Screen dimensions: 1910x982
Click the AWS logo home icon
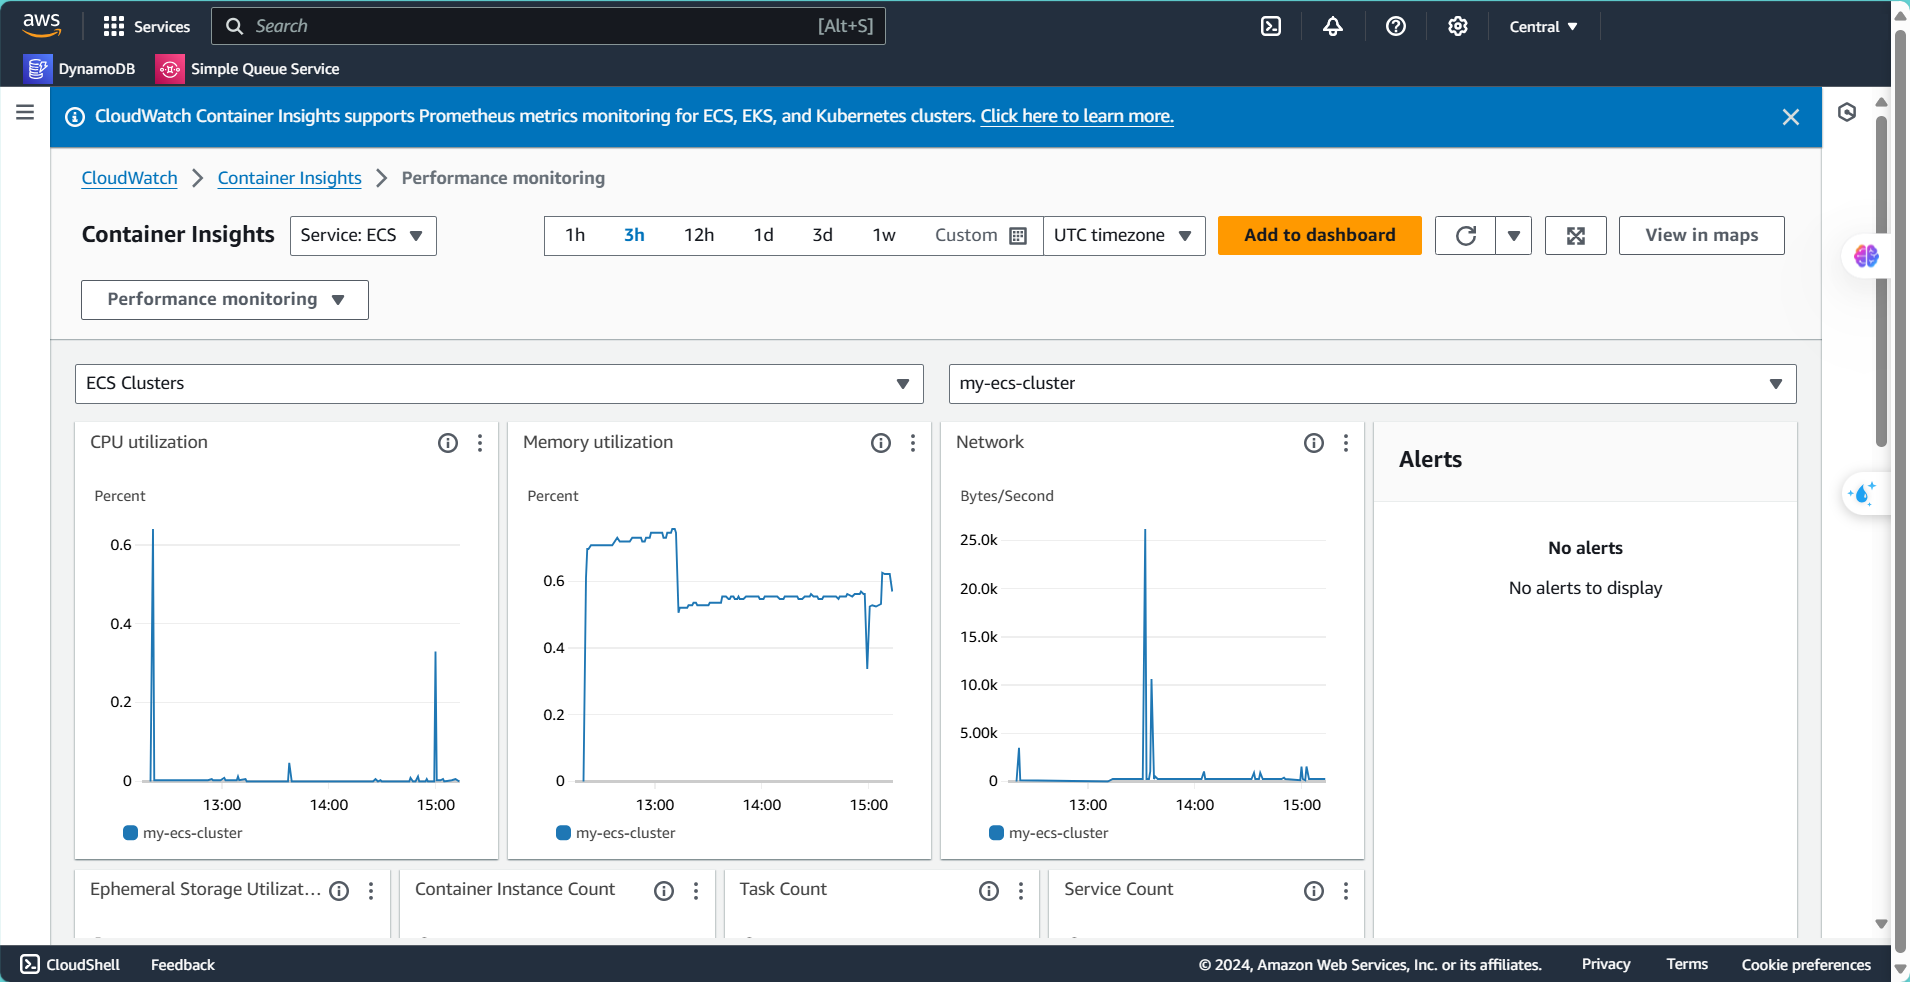(42, 25)
